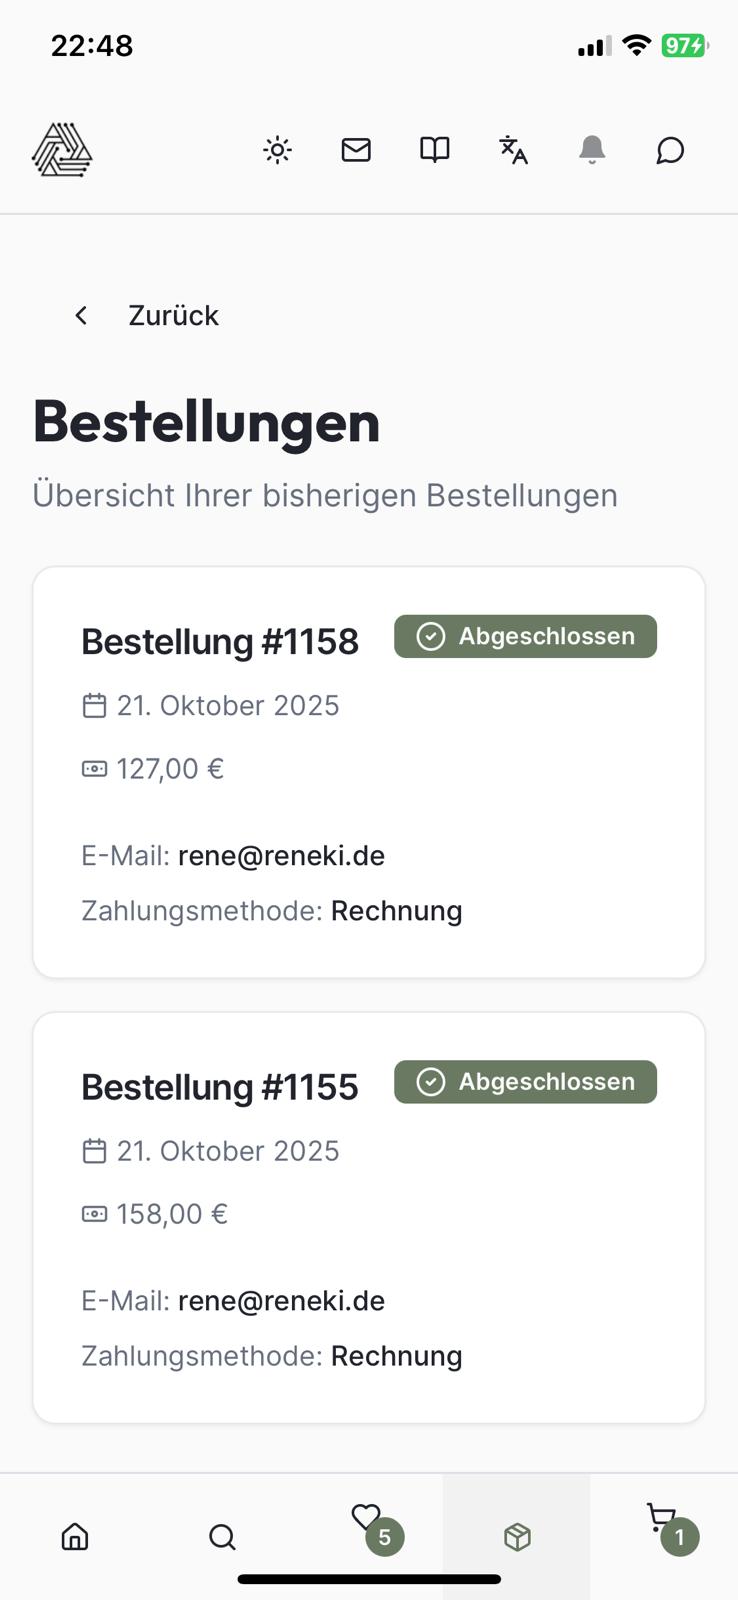Tap the Zurück link
738x1600 pixels.
pyautogui.click(x=173, y=316)
